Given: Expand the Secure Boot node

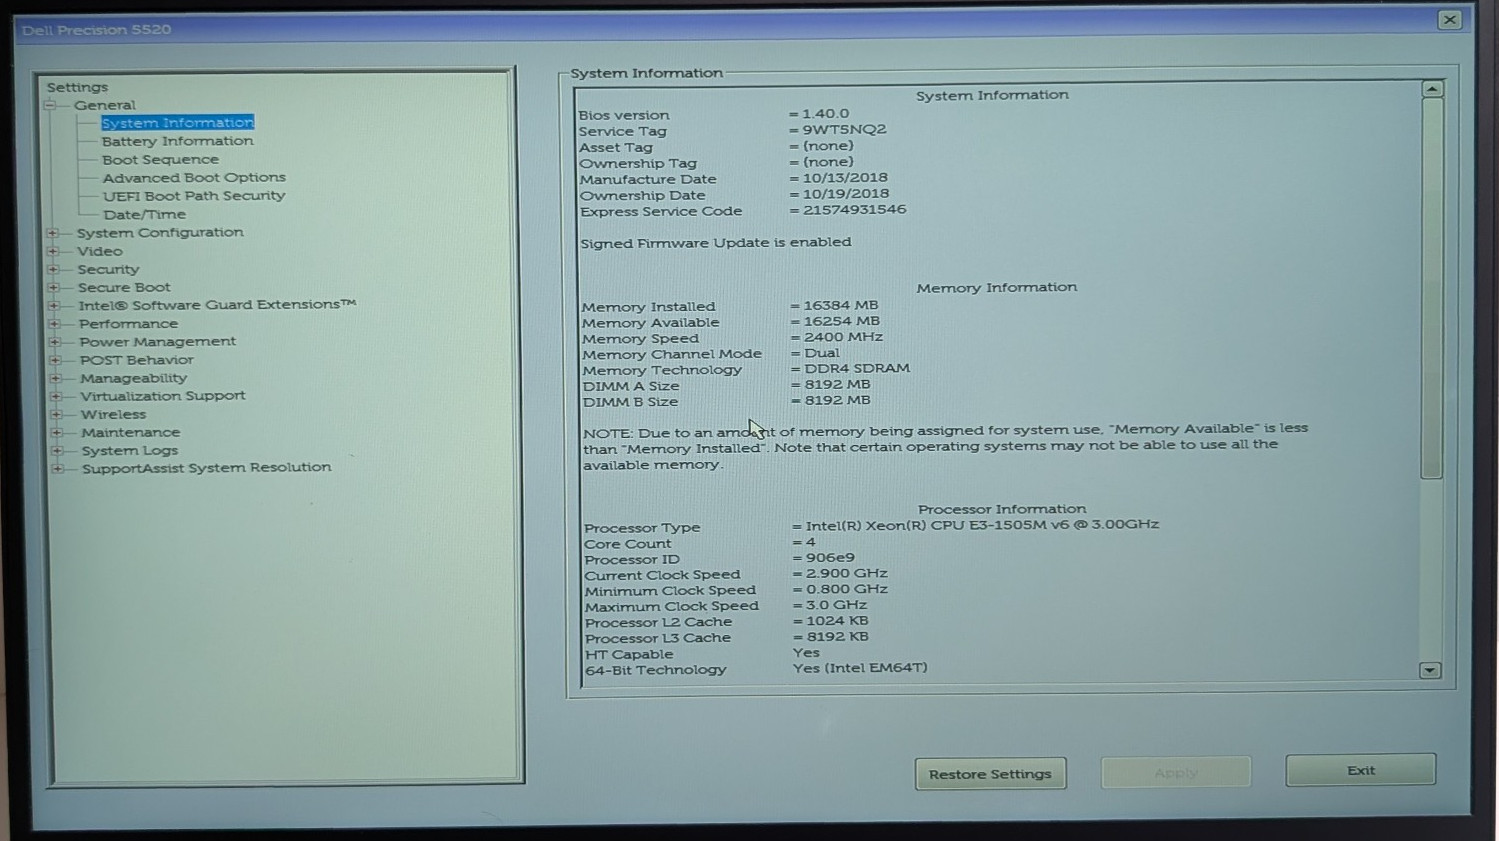Looking at the screenshot, I should click(x=53, y=287).
